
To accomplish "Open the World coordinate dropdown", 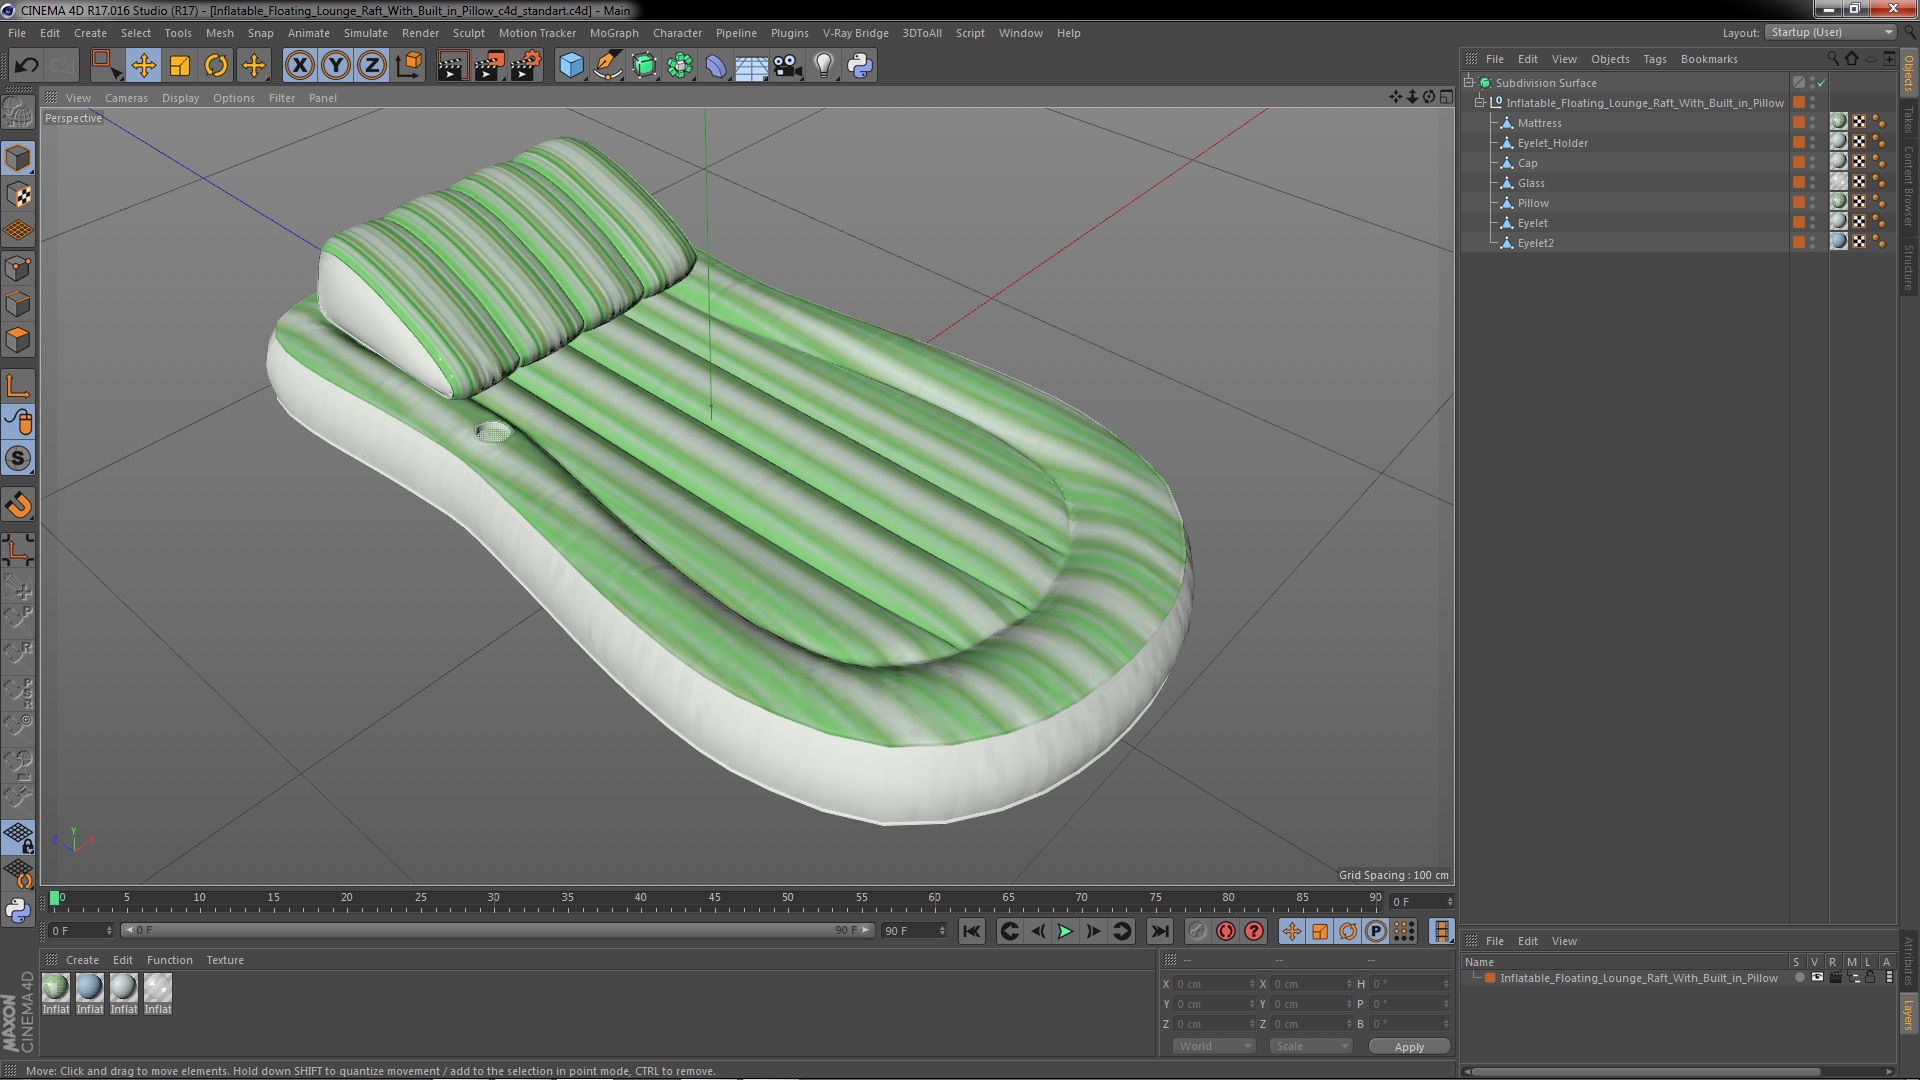I will (x=1213, y=1046).
